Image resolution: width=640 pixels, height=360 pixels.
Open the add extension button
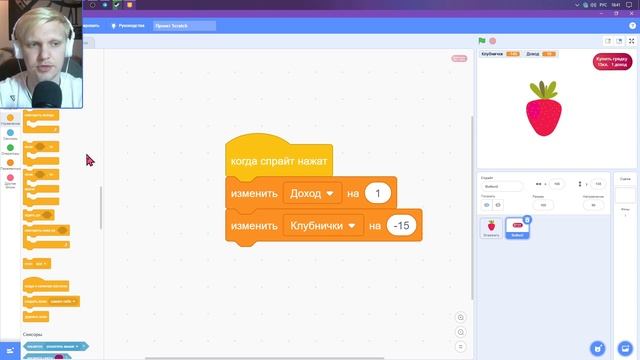point(10,351)
